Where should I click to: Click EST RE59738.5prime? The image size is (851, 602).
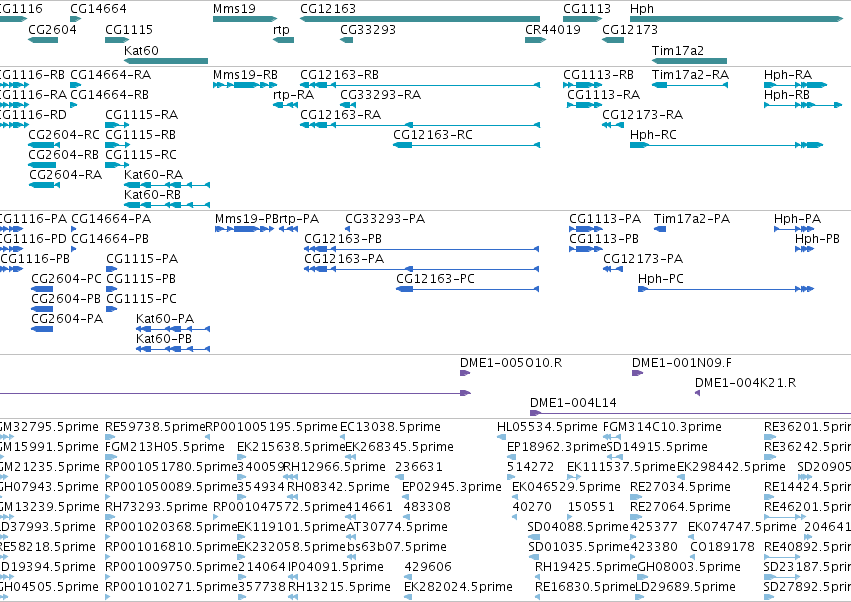155,427
